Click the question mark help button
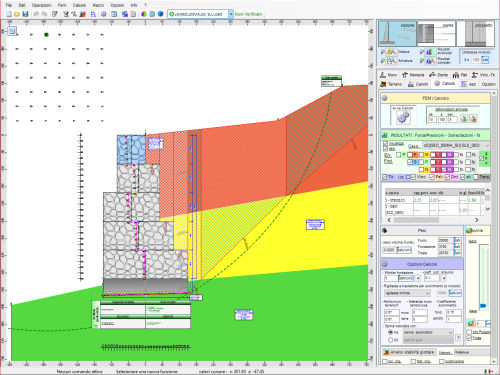The height and width of the screenshot is (375, 500). click(x=458, y=338)
